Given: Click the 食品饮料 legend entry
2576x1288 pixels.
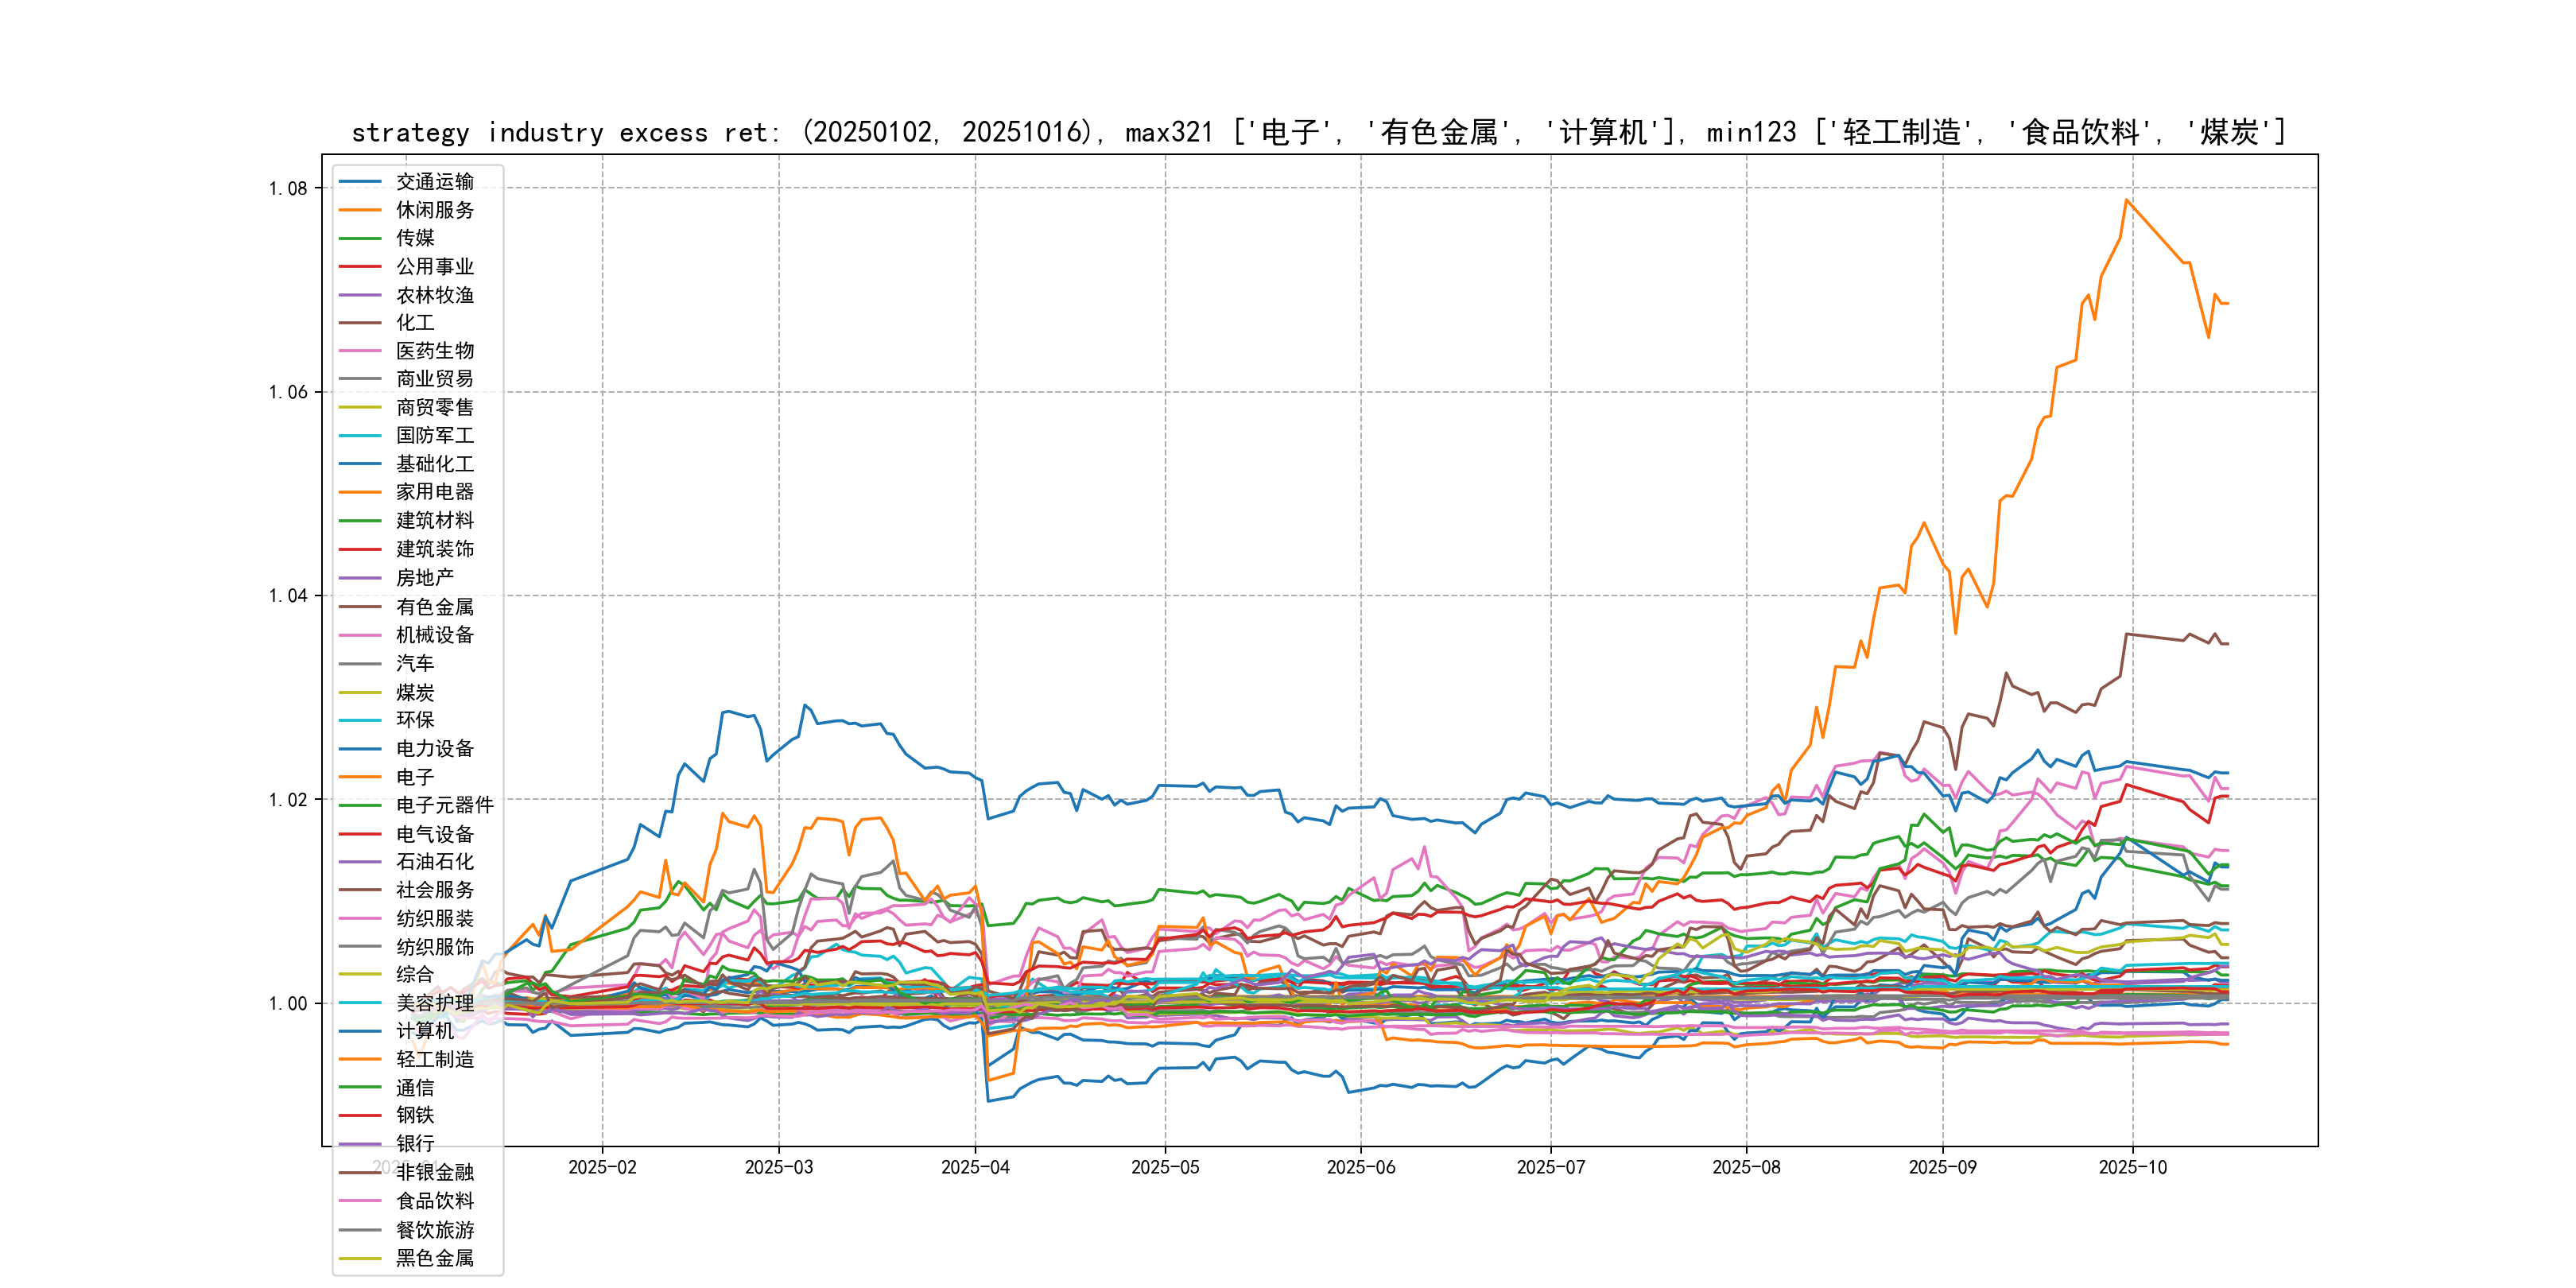Looking at the screenshot, I should [434, 1201].
